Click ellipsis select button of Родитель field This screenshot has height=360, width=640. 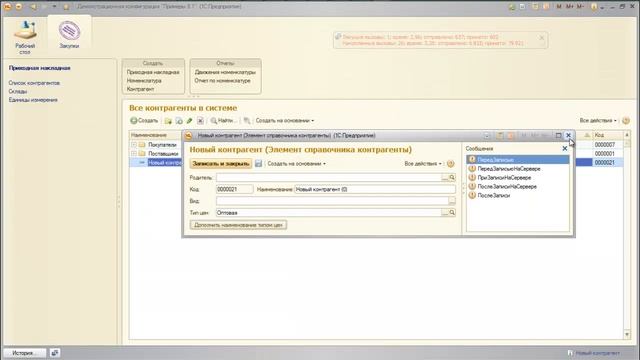(x=445, y=178)
